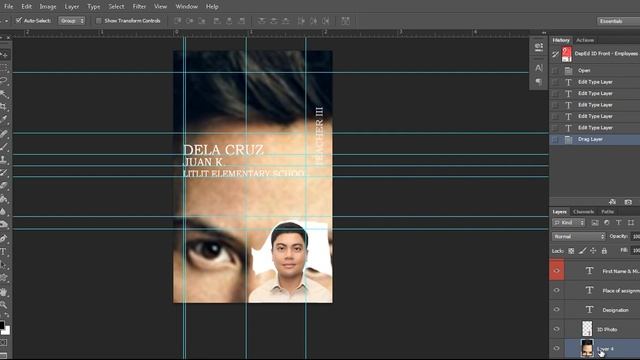Open the Essentials workspace dropdown

pyautogui.click(x=618, y=21)
